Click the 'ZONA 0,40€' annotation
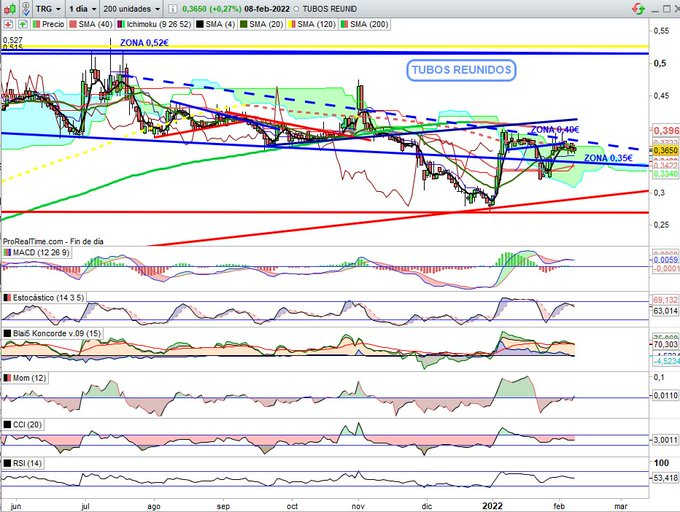The image size is (680, 512). click(x=555, y=129)
